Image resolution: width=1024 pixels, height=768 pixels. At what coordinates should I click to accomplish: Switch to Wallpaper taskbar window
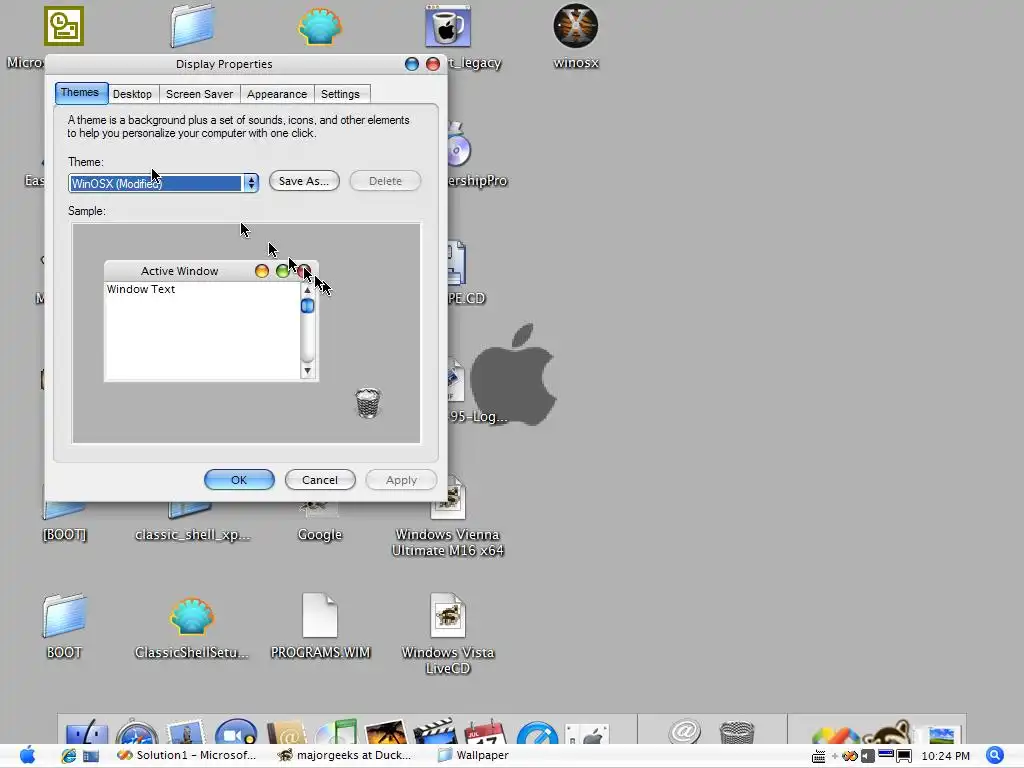[474, 755]
